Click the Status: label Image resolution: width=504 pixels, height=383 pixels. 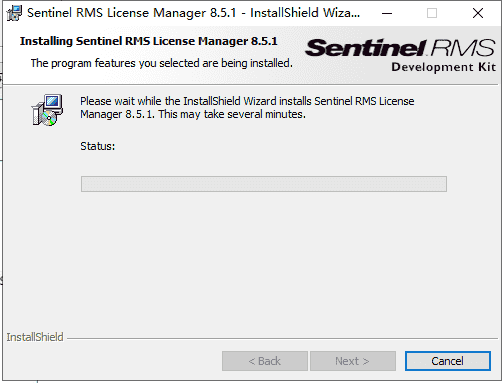(x=97, y=146)
